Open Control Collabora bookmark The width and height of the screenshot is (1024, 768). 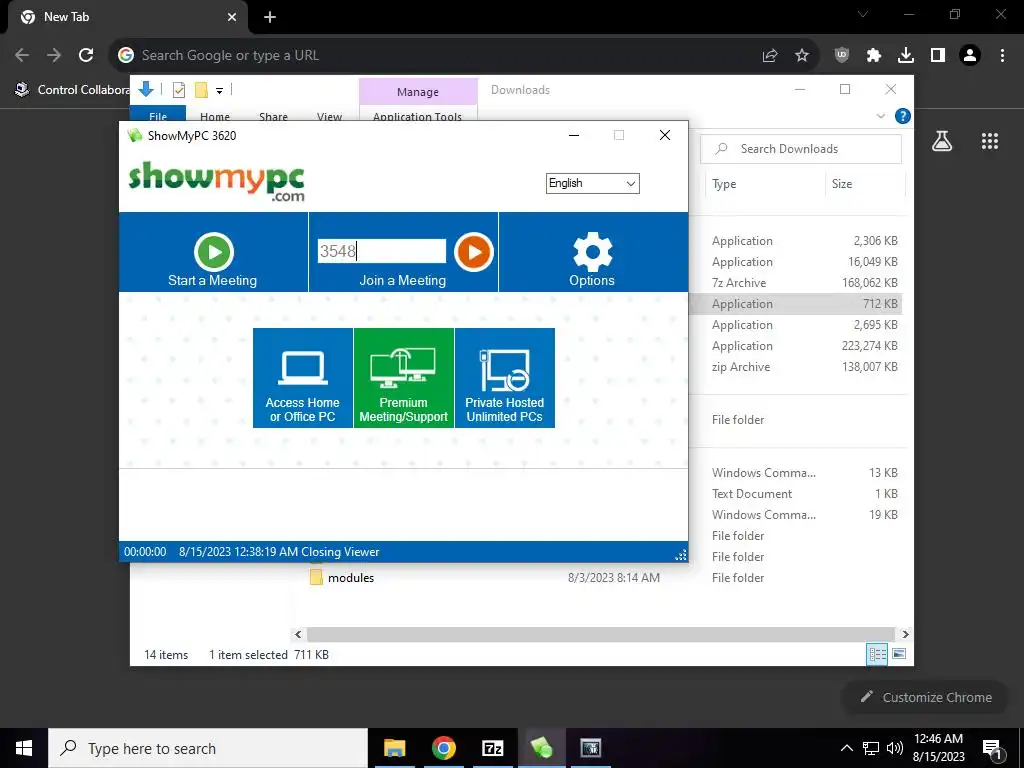tap(73, 89)
